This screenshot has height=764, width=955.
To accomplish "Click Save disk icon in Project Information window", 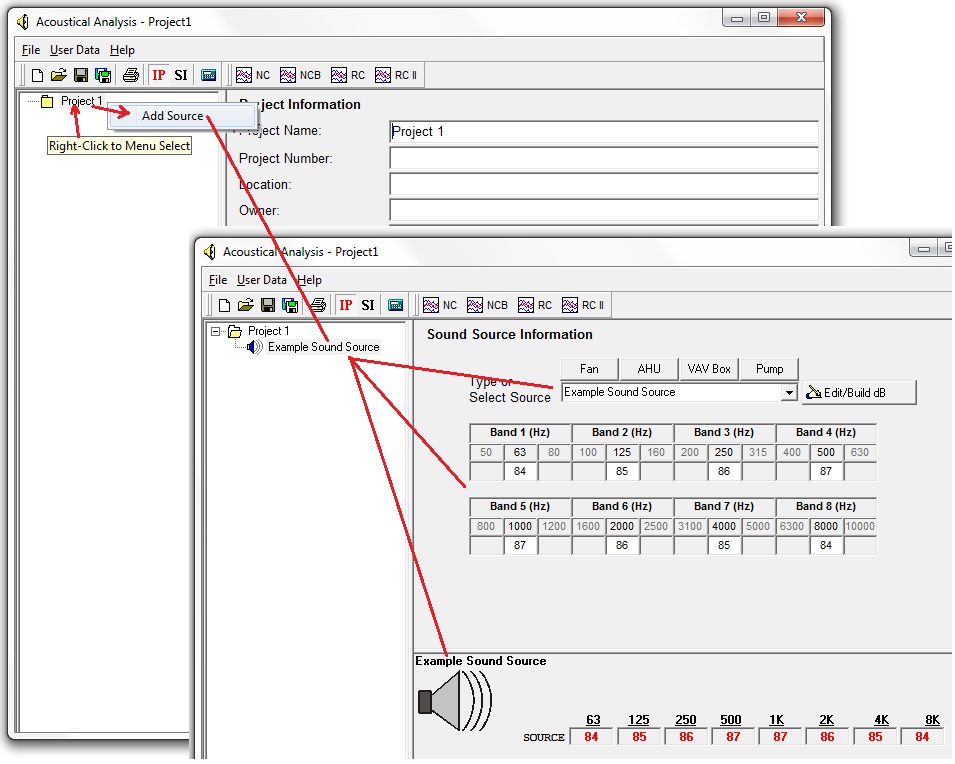I will [81, 76].
